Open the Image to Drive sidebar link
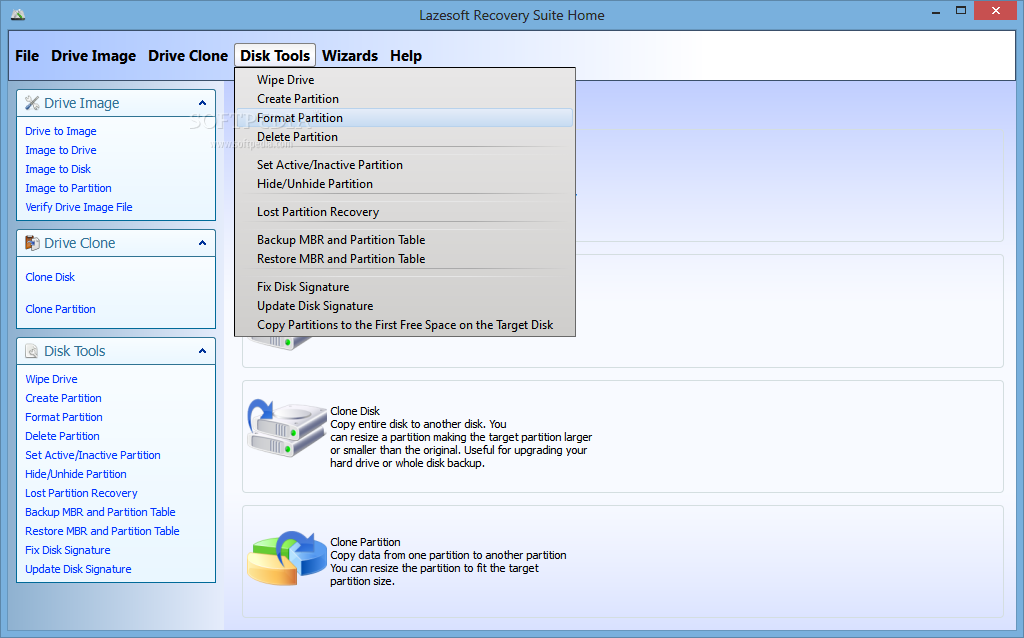 click(x=61, y=150)
